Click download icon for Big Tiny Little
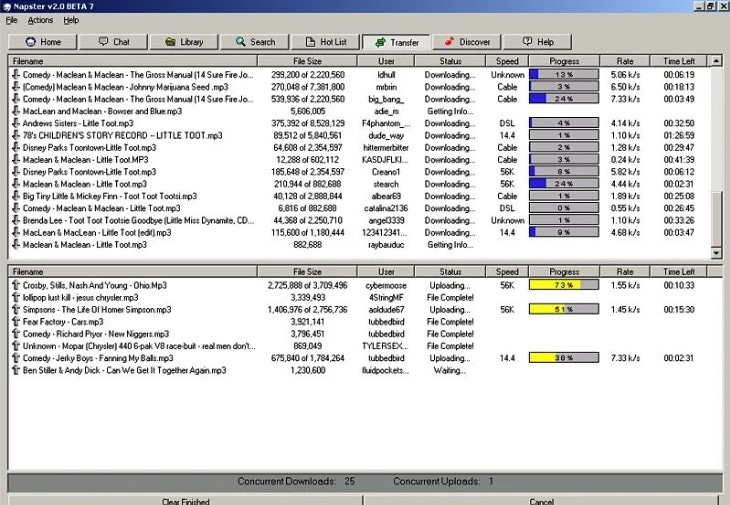 [x=16, y=195]
